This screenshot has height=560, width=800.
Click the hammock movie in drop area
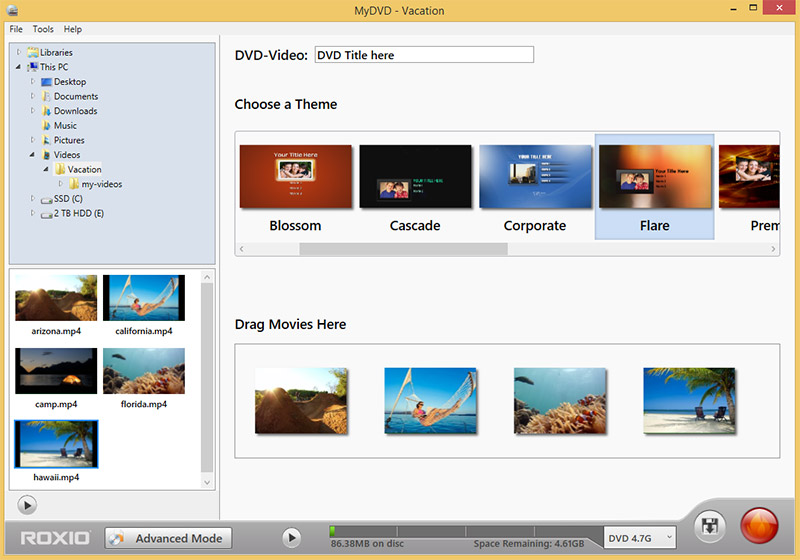pos(431,401)
